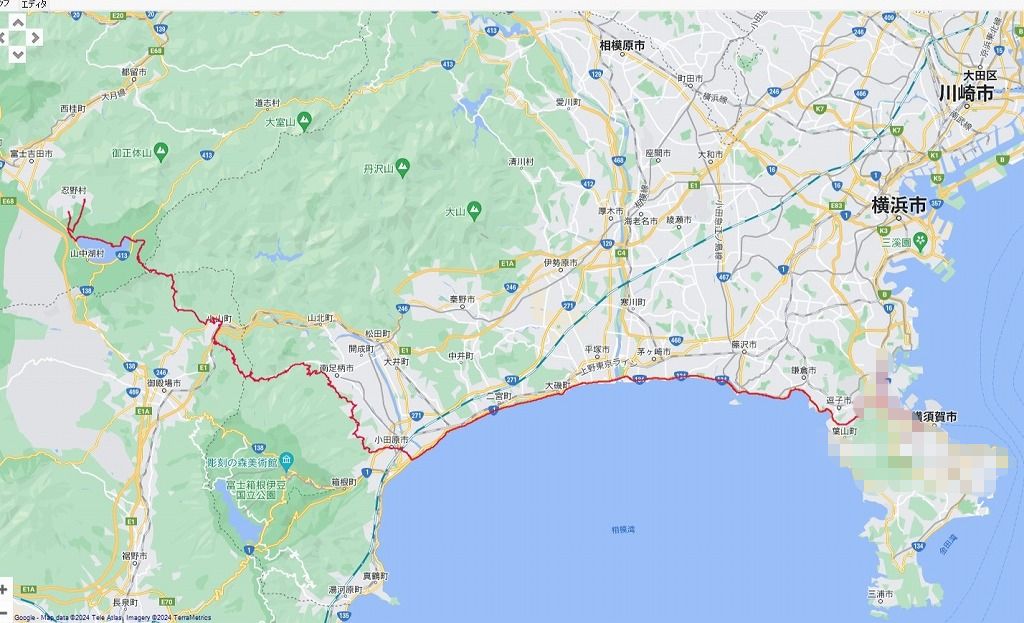Image resolution: width=1024 pixels, height=623 pixels.
Task: Switch to the エディタ tab
Action: pos(34,4)
